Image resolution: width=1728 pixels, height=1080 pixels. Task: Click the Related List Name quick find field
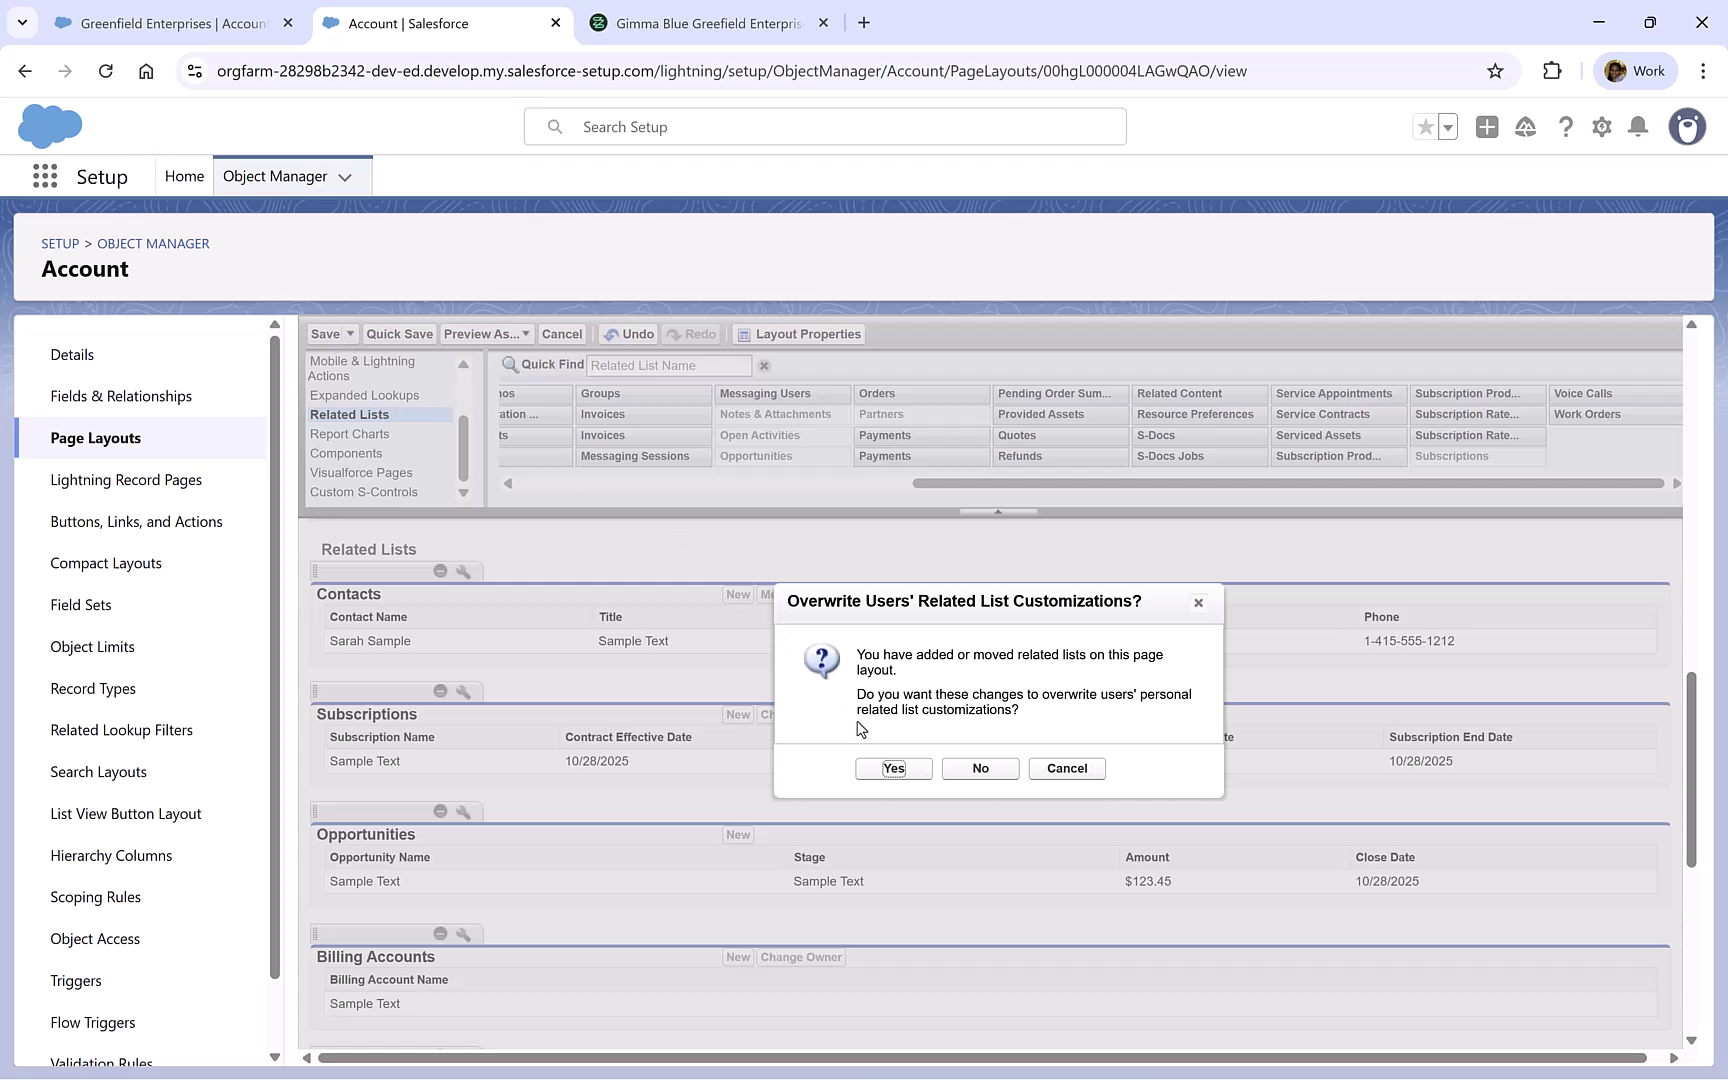[x=668, y=365]
